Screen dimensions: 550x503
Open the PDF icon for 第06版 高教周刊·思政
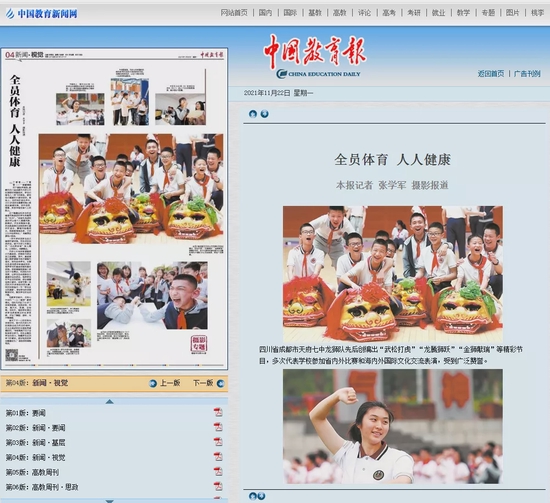point(218,486)
